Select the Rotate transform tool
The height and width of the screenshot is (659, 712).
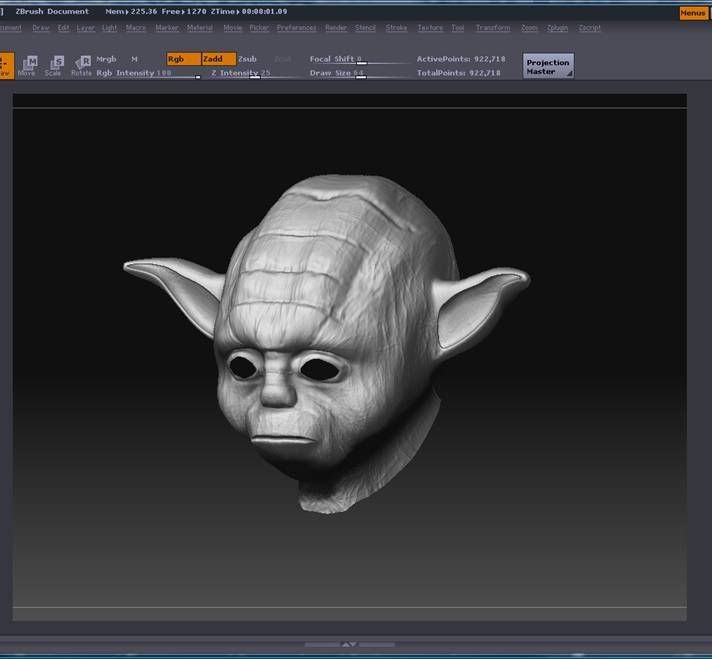[x=82, y=66]
